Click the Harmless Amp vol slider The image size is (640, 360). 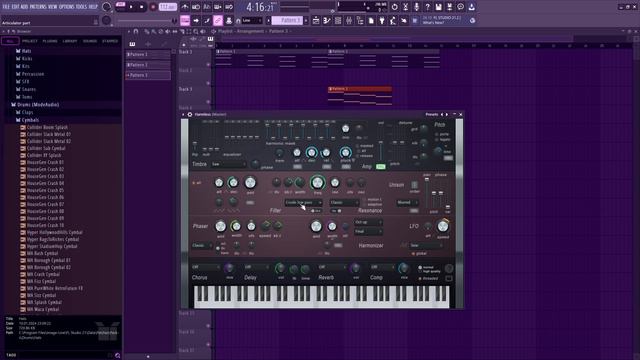tap(381, 142)
